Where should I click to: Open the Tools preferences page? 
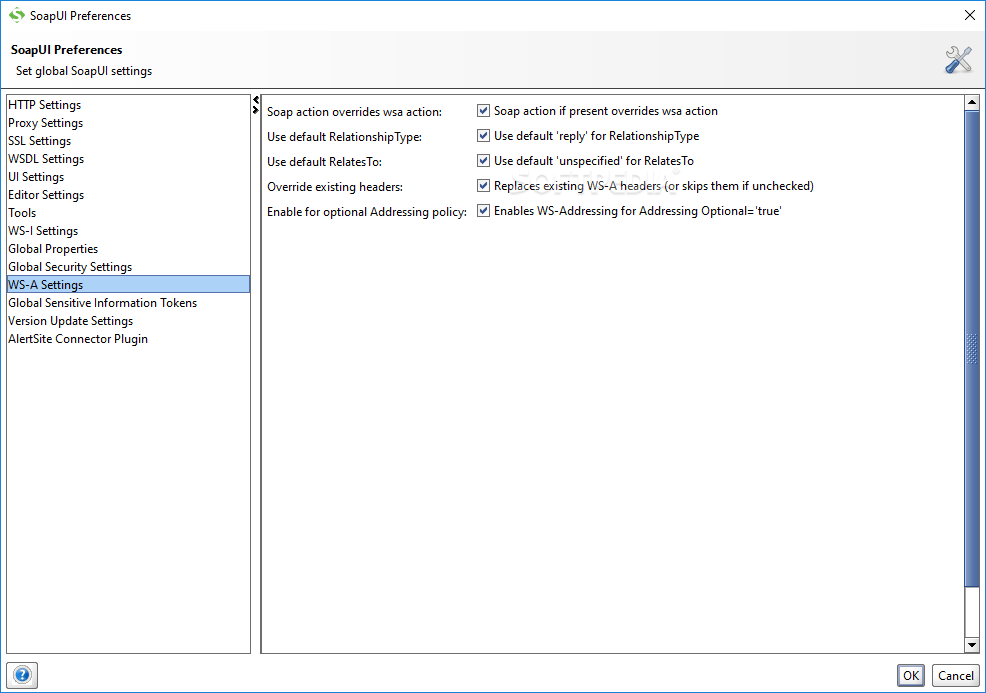click(128, 213)
